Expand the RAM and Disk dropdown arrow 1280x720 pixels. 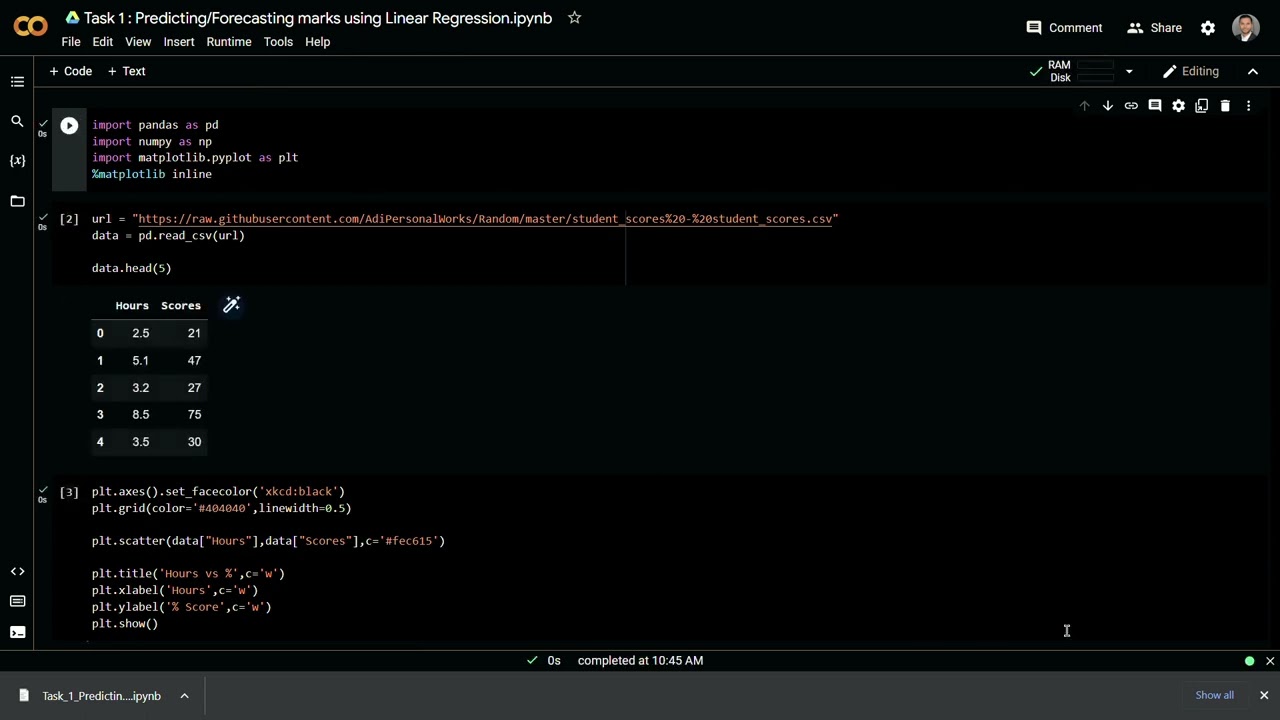click(x=1129, y=72)
